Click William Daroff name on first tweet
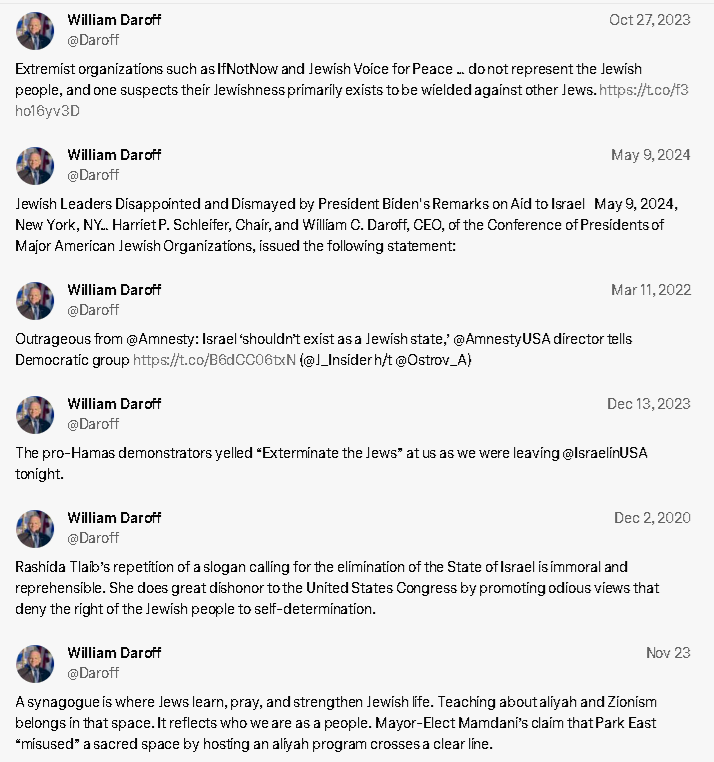 coord(114,20)
